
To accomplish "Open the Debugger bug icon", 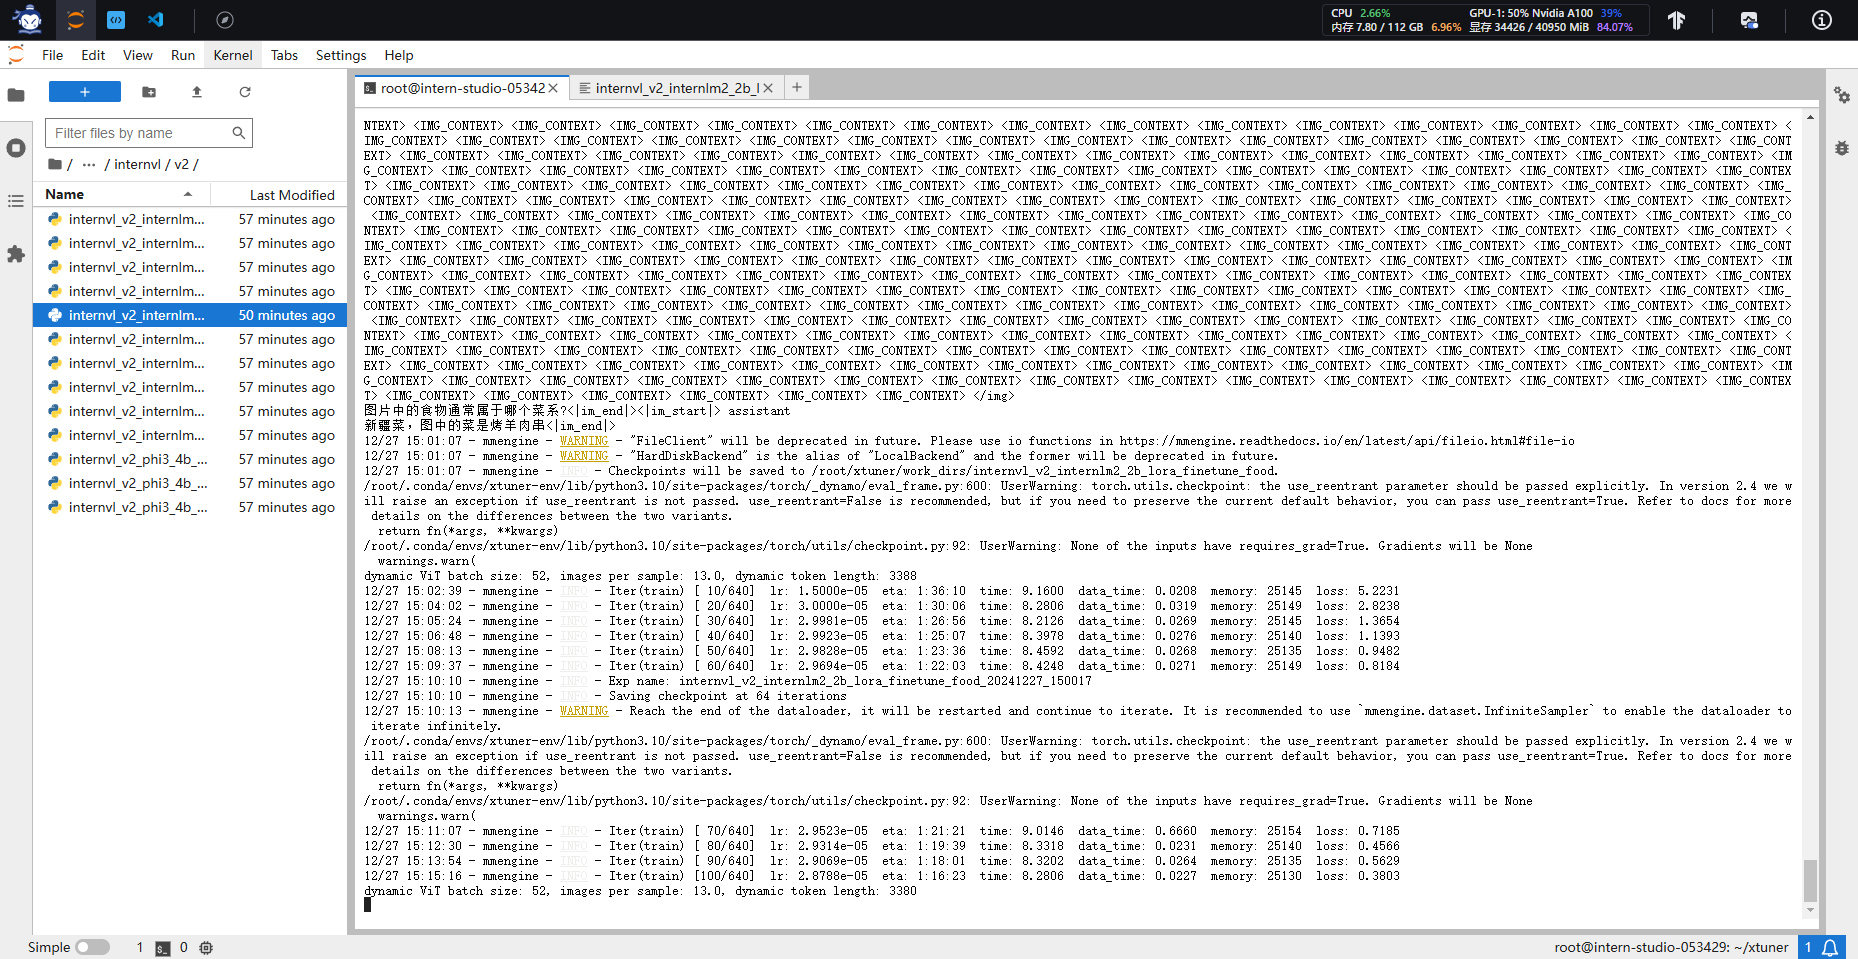I will pyautogui.click(x=1842, y=148).
